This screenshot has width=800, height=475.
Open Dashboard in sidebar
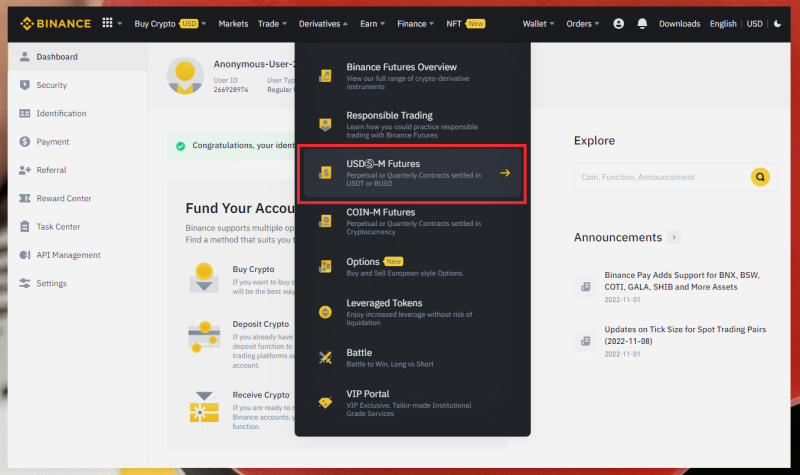[x=78, y=57]
